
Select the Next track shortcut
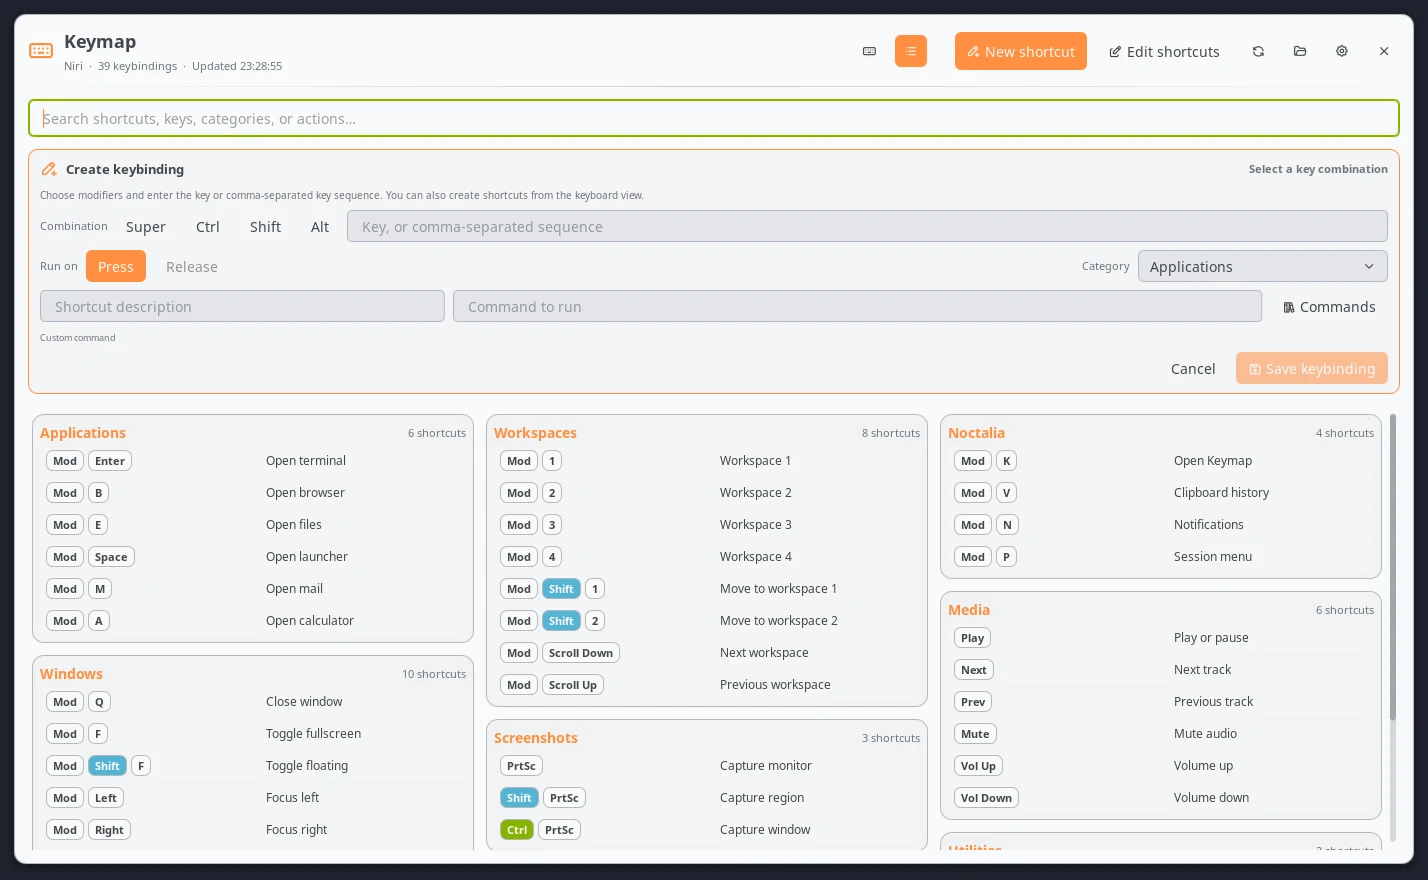point(1161,670)
